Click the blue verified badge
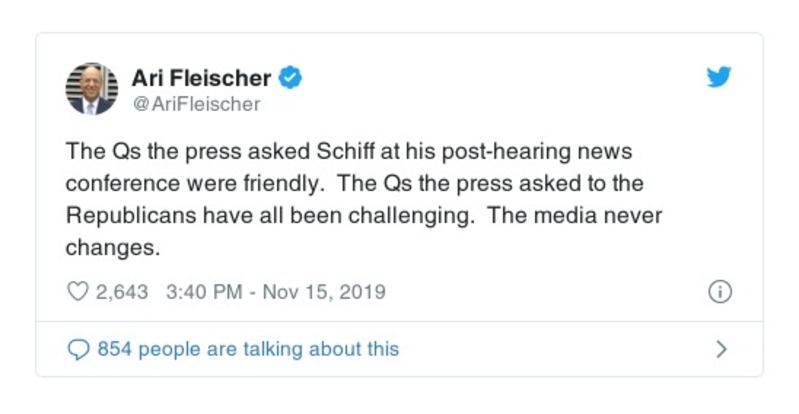This screenshot has height=414, width=799. tap(291, 77)
